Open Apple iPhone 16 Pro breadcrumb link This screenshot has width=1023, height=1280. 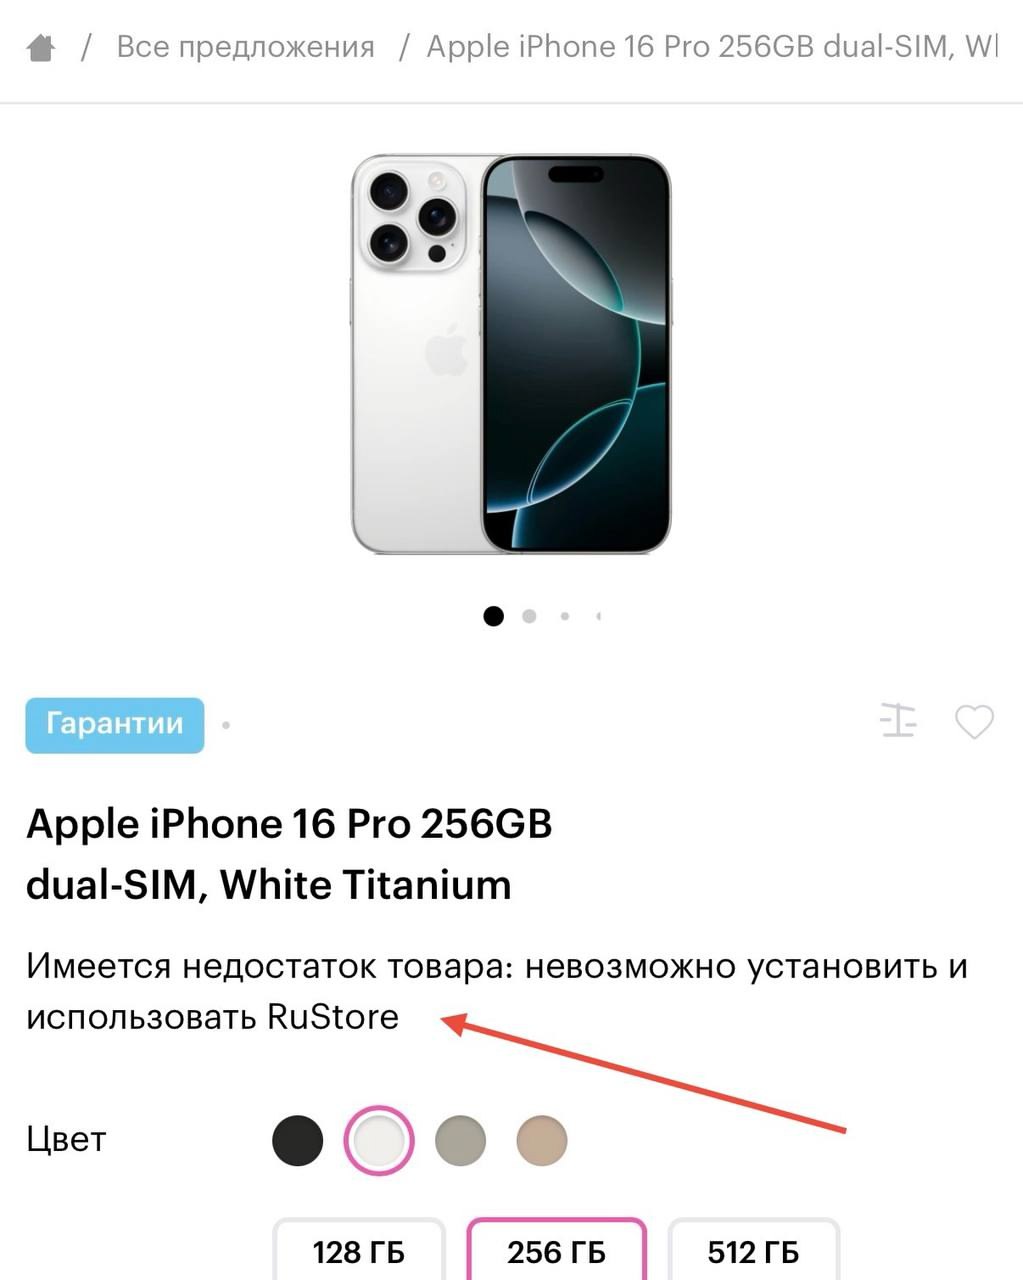[712, 46]
